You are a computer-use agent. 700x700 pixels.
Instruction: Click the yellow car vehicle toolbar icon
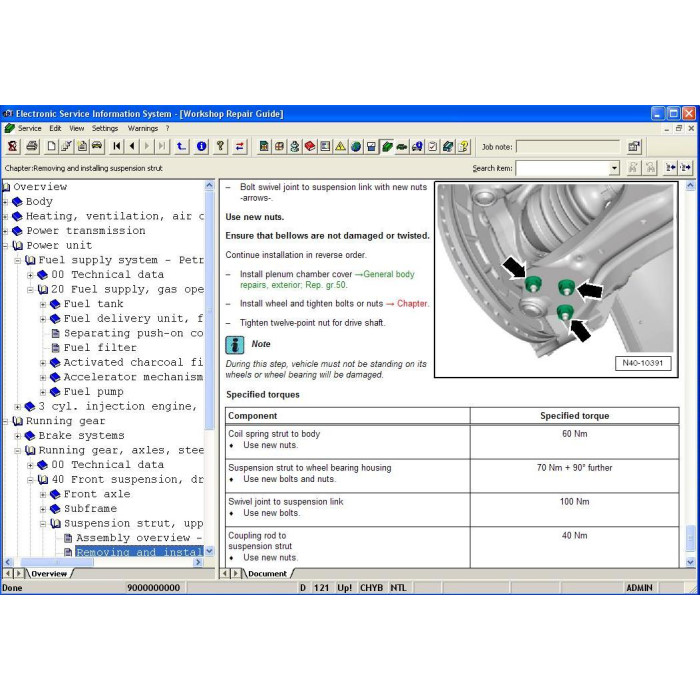click(97, 146)
